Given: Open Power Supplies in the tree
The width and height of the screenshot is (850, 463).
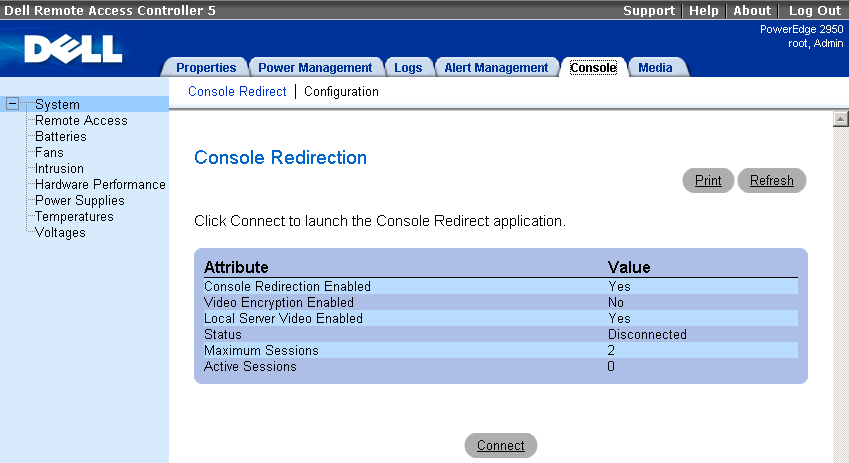Looking at the screenshot, I should 79,200.
